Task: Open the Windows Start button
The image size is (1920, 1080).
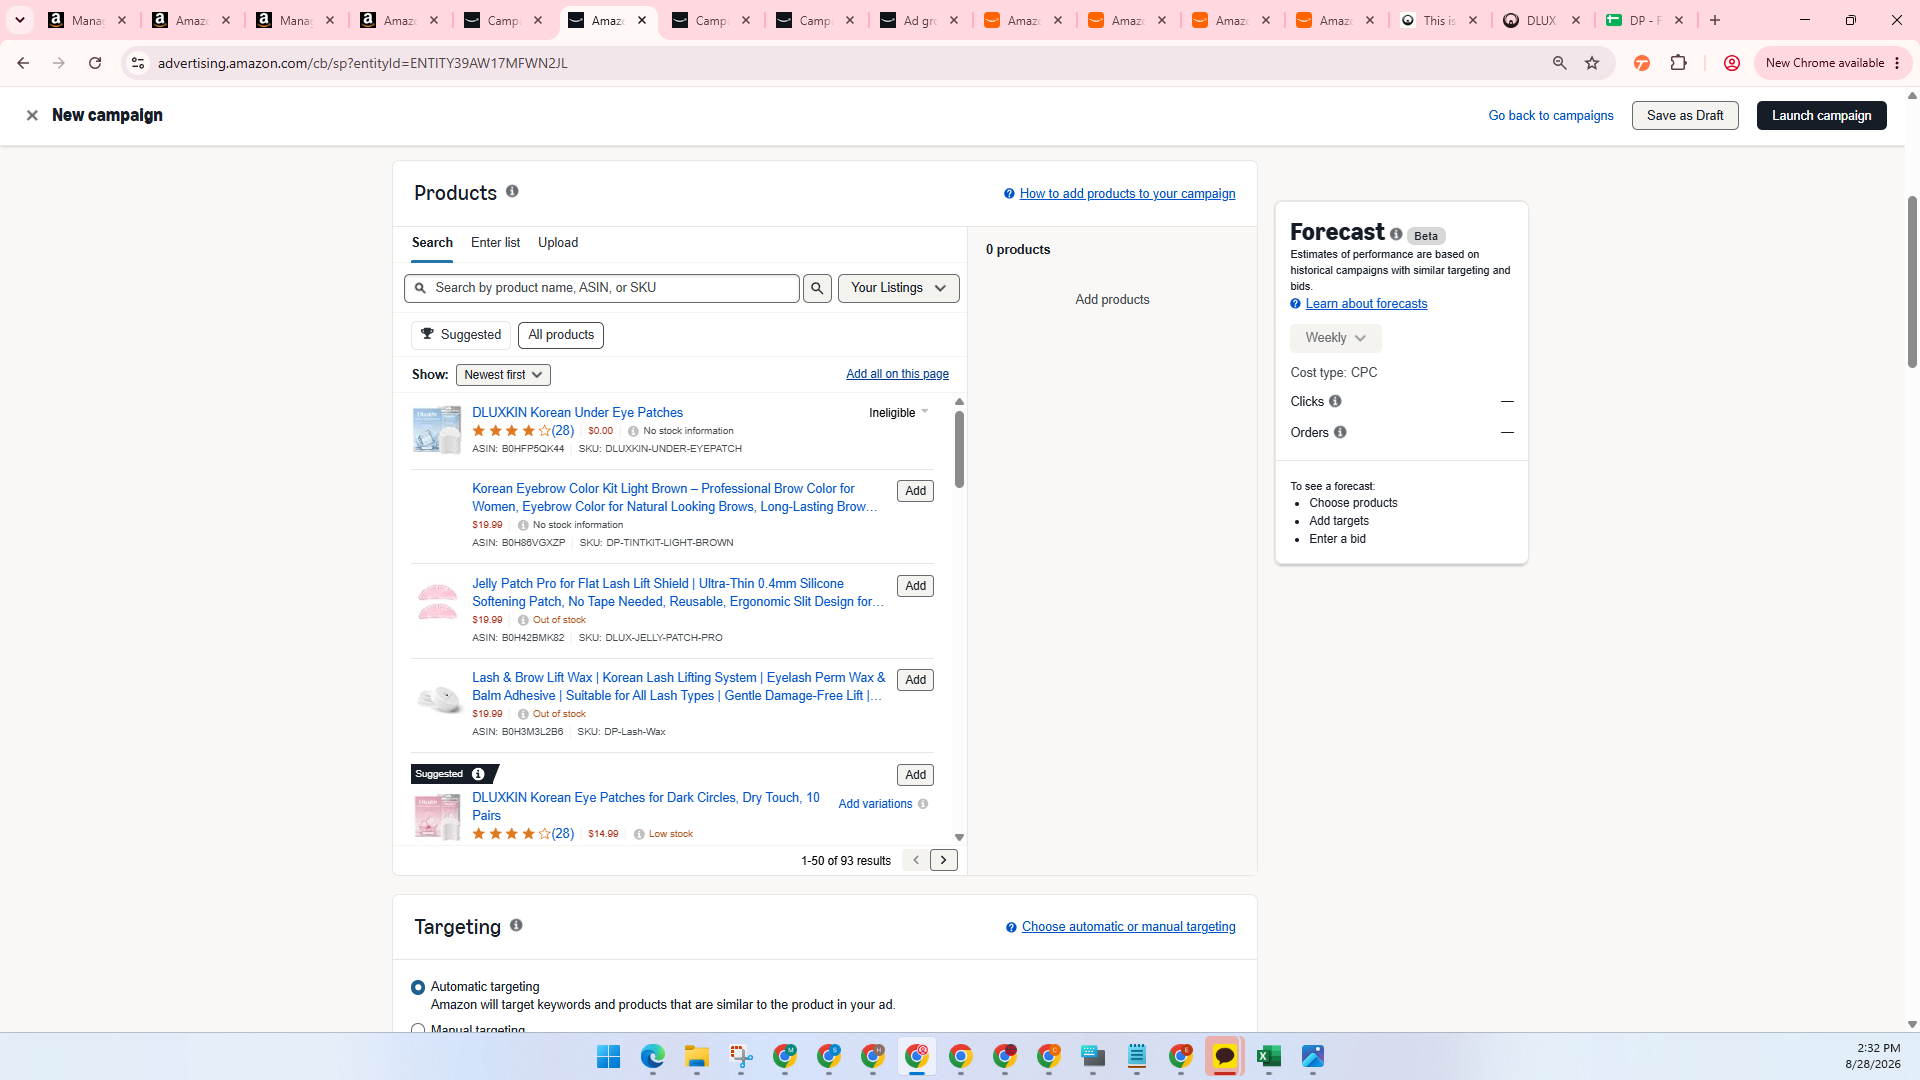Action: click(x=609, y=1057)
